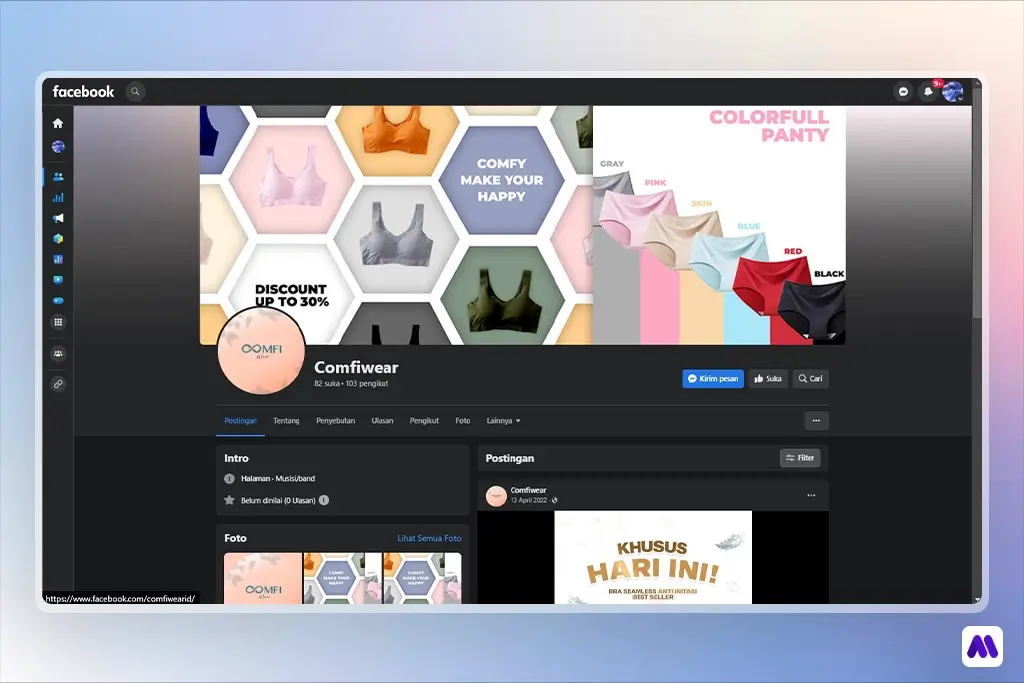Open the Khusus Hari Ini post image

pyautogui.click(x=653, y=557)
